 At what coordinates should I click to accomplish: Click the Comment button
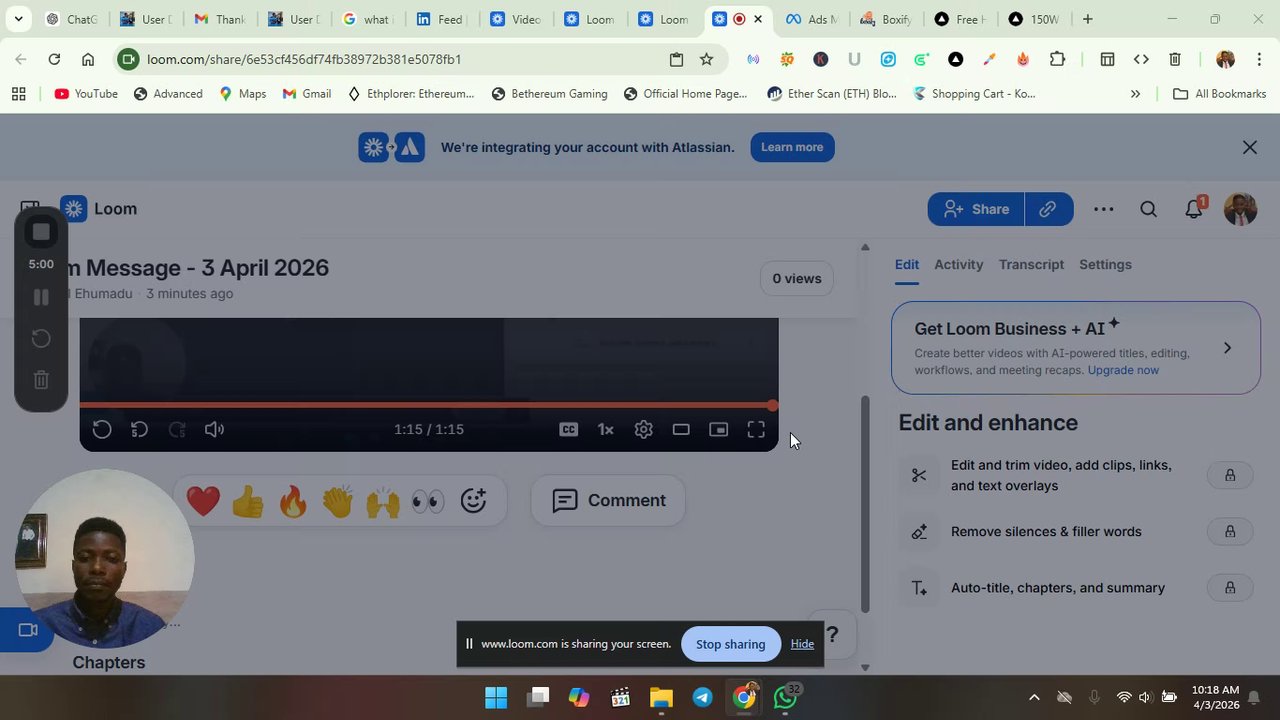pos(608,500)
